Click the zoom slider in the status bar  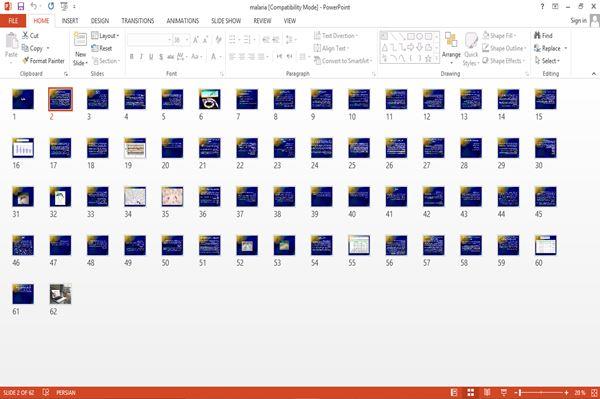pos(541,392)
